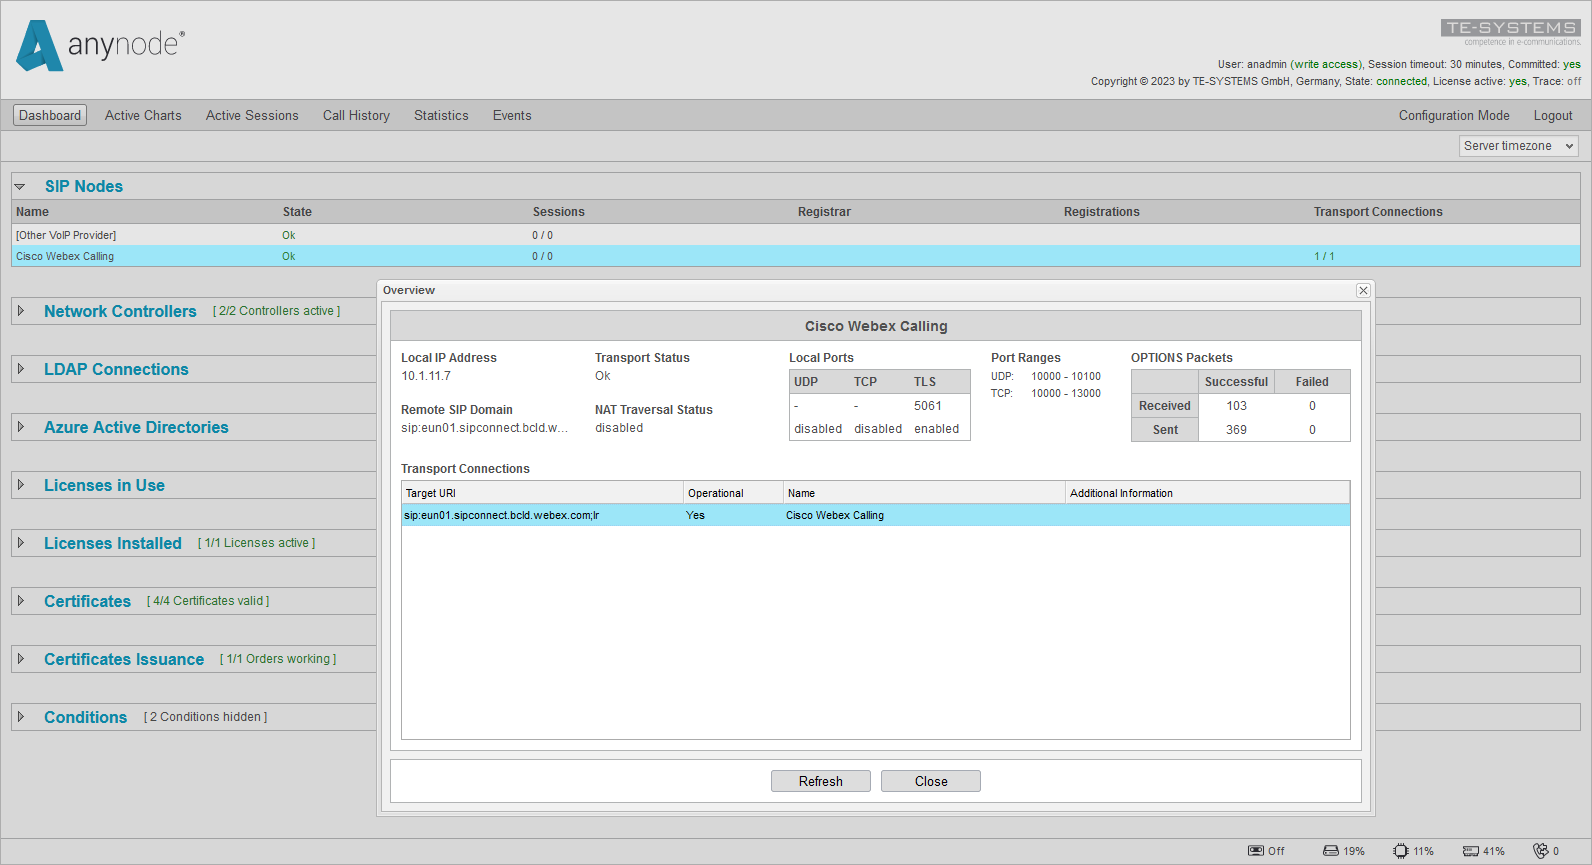Click the Registrations column header
Screen dimensions: 1592x865
tap(1101, 212)
